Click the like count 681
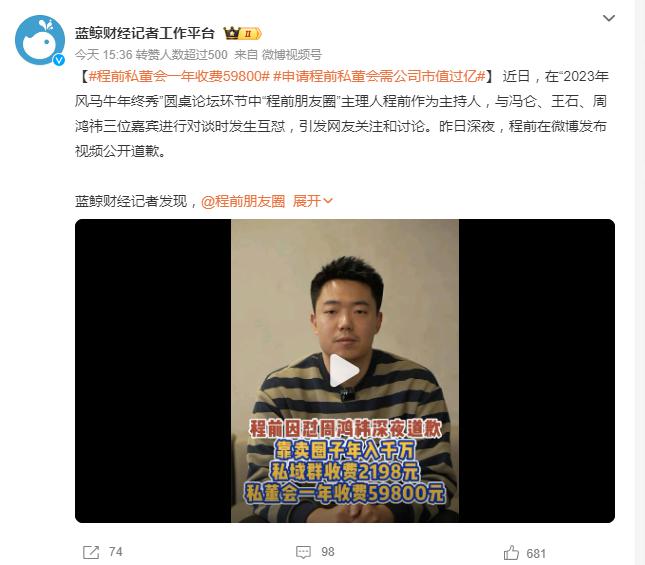This screenshot has width=645, height=565. tap(536, 553)
